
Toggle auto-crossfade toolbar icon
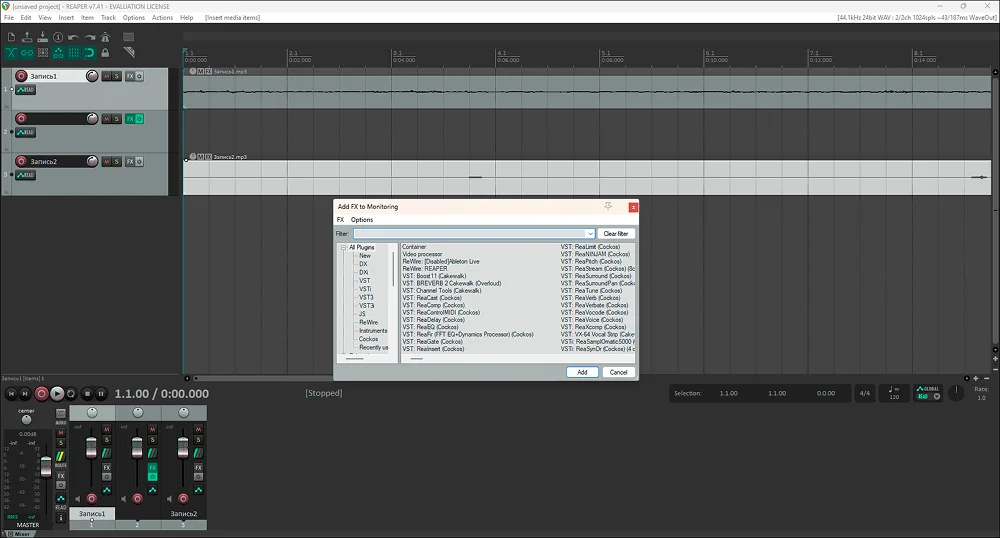[x=11, y=53]
